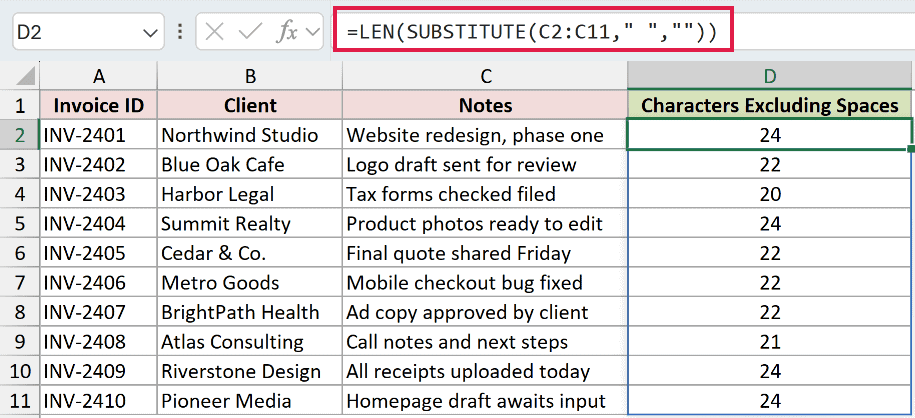The width and height of the screenshot is (915, 418).
Task: Click into the formula bar text
Action: click(533, 32)
